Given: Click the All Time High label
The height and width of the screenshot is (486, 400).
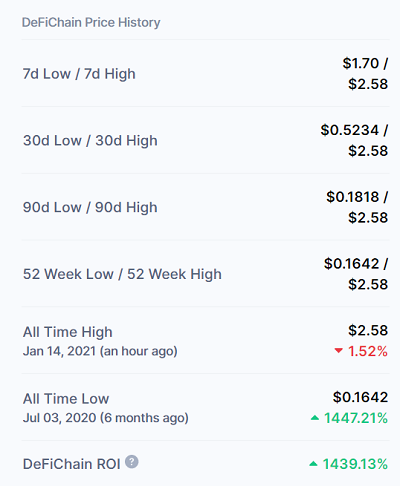Looking at the screenshot, I should pos(68,332).
